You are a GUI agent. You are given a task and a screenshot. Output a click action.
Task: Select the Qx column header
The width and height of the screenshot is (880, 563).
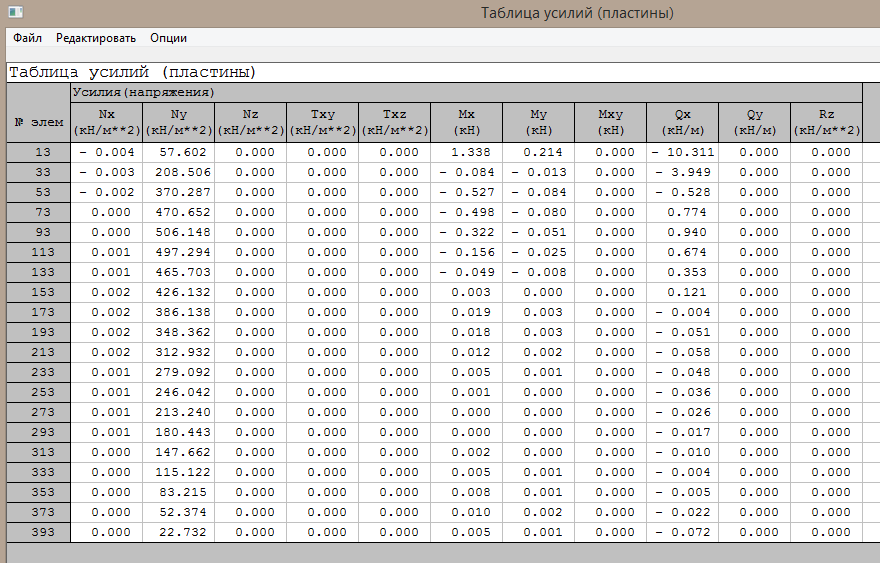[x=682, y=122]
